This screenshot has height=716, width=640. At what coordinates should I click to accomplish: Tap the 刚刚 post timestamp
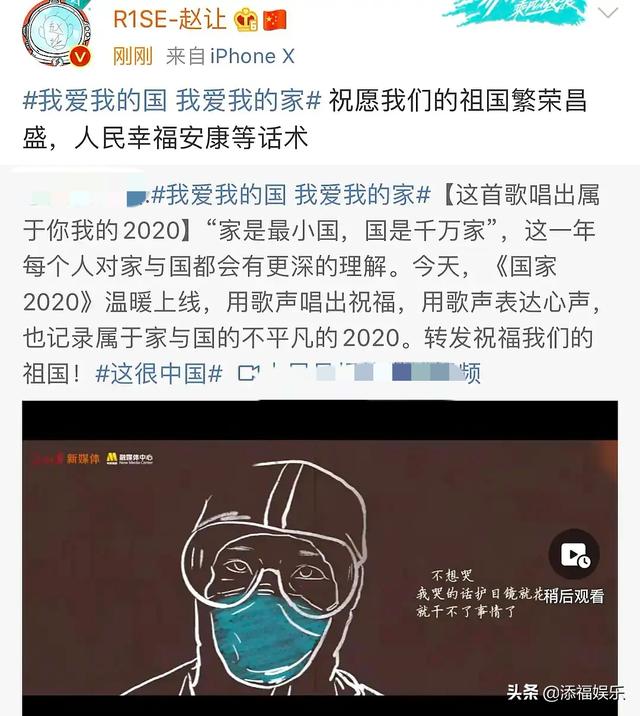click(x=133, y=57)
